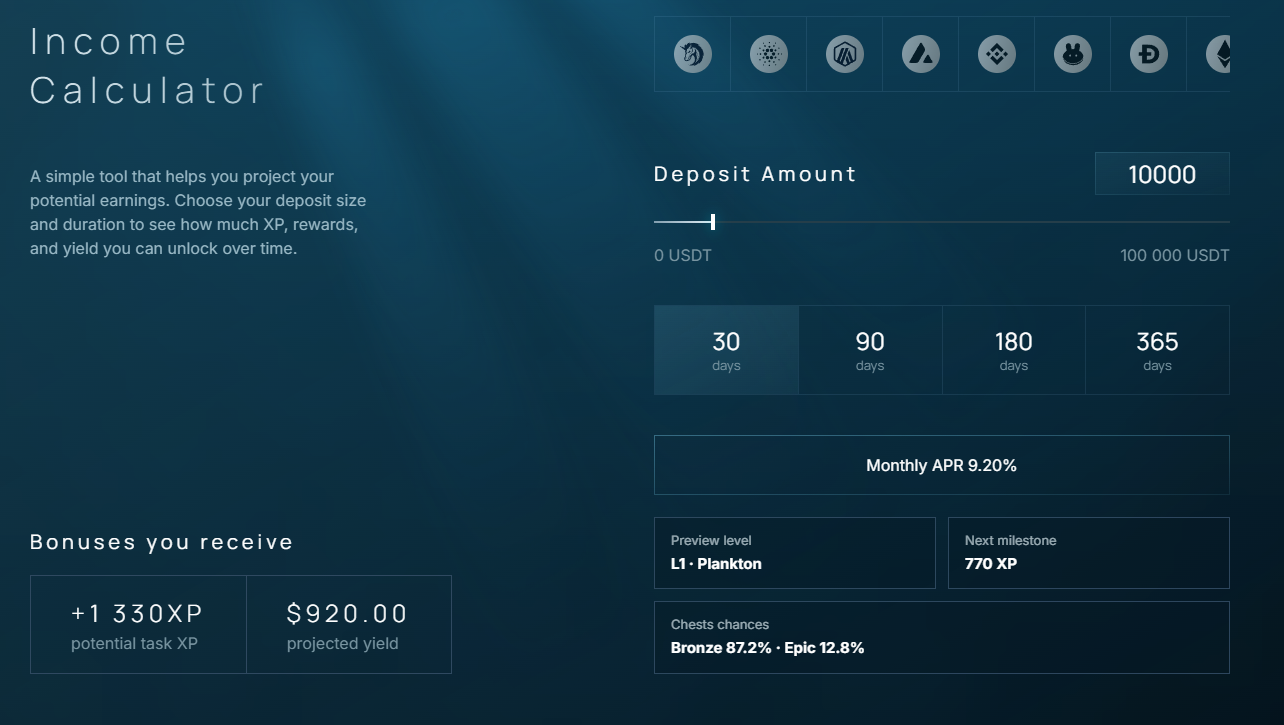
Task: Select the Dogecoin token icon
Action: [1149, 54]
